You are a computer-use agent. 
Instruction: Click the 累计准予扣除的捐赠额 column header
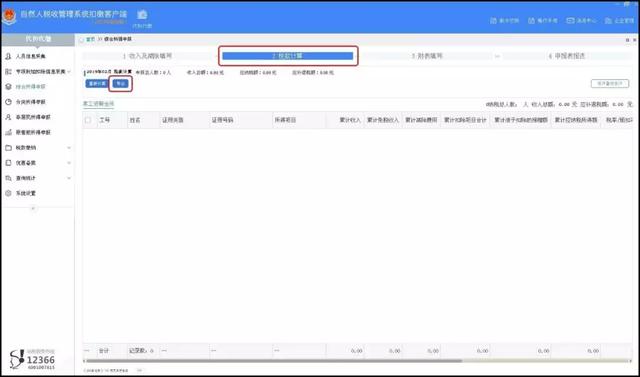[x=521, y=120]
